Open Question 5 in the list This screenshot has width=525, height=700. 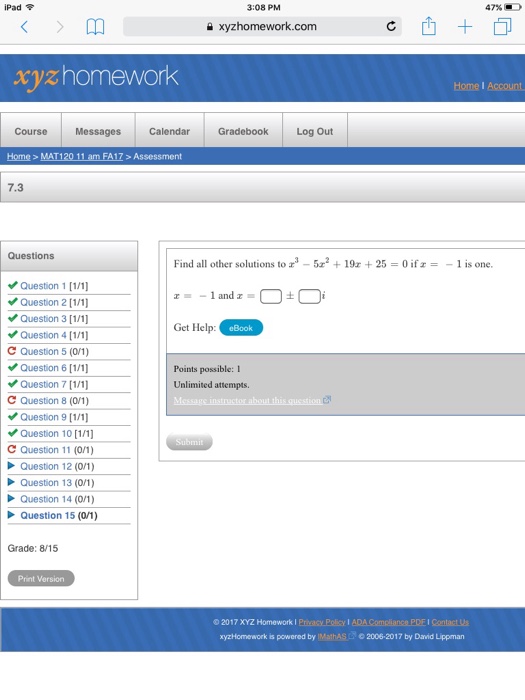pos(43,351)
